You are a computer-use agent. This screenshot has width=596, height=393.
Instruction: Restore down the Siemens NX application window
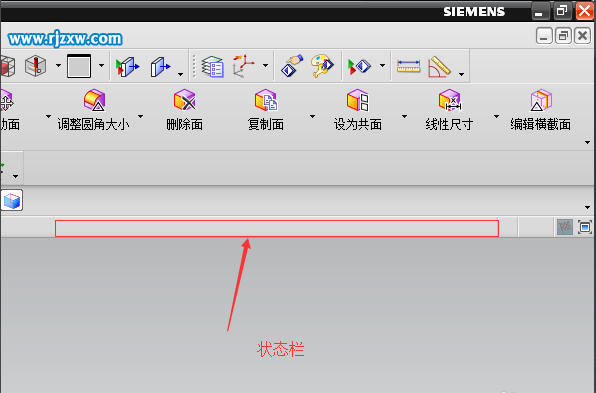tap(562, 11)
